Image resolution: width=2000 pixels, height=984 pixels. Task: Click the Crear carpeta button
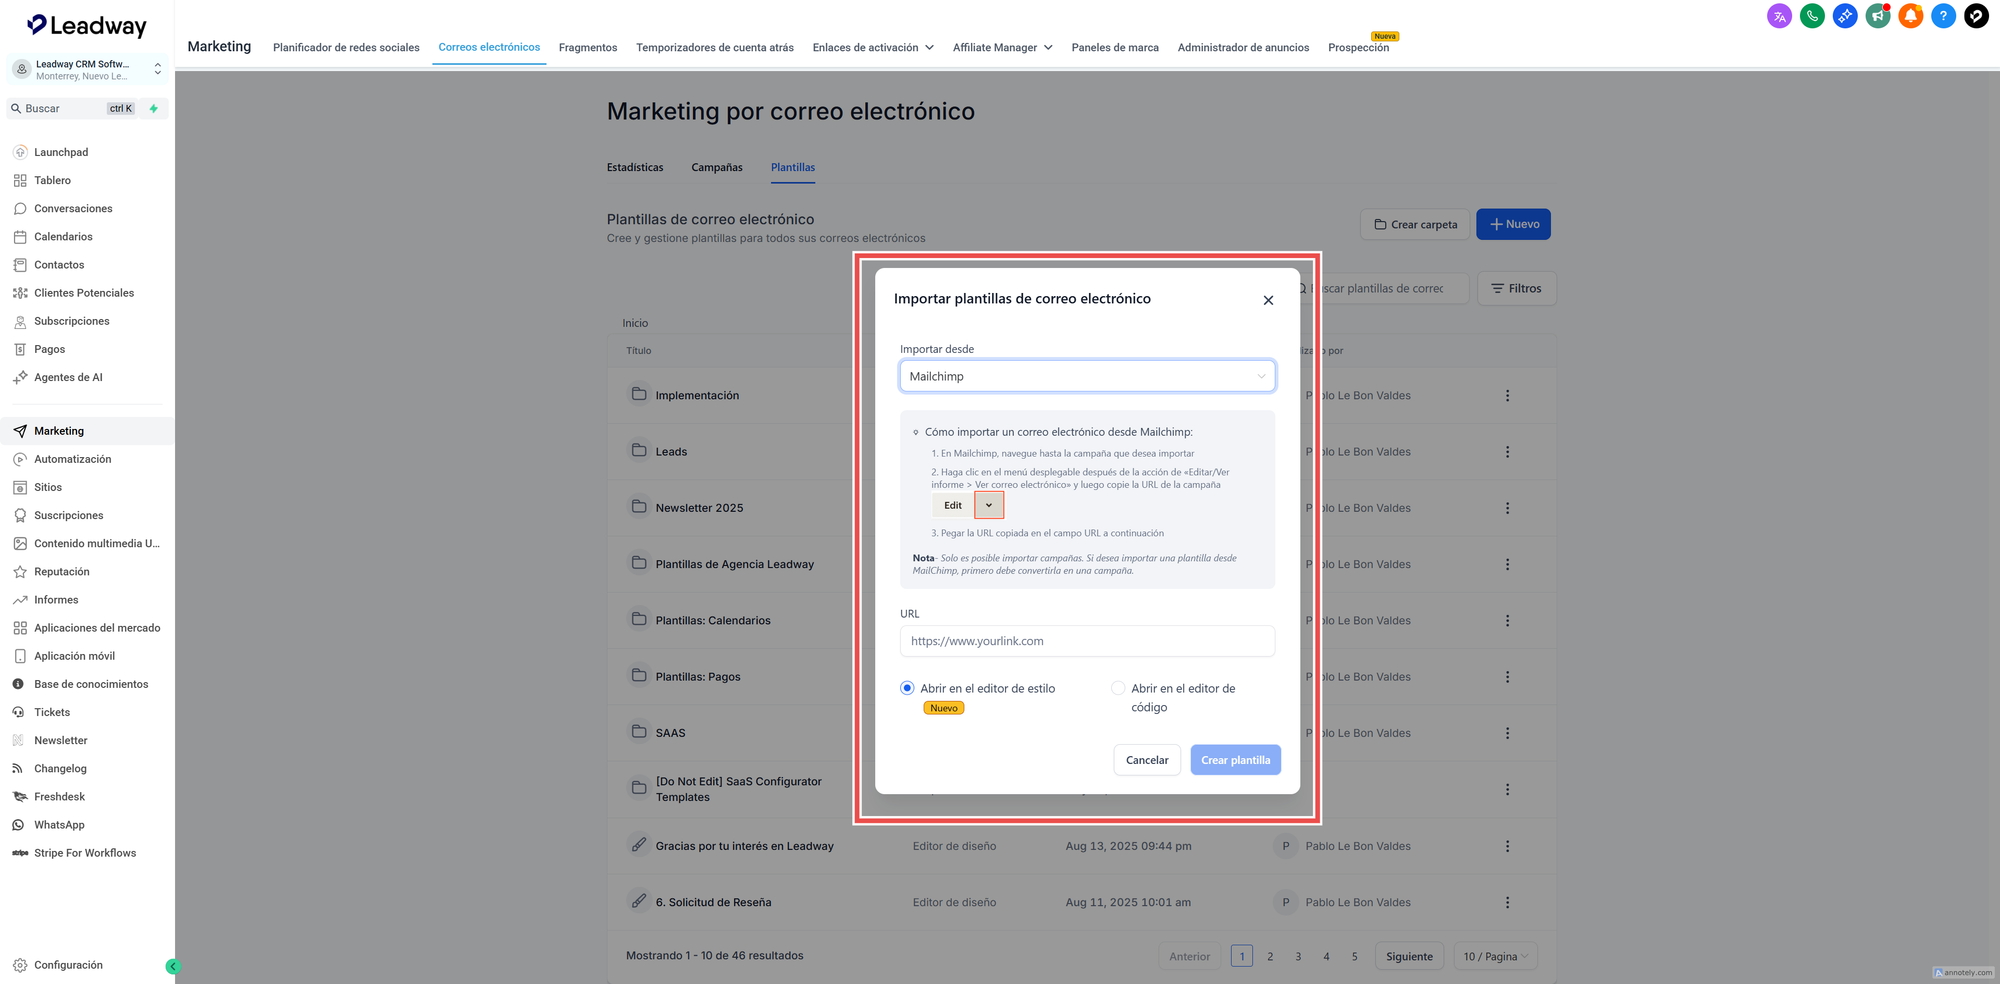click(x=1415, y=224)
